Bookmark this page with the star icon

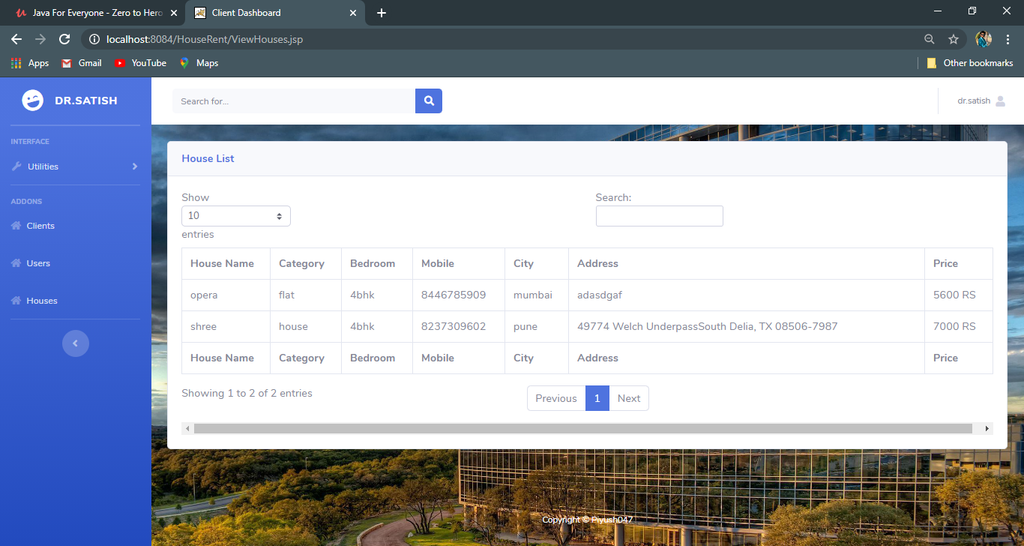click(x=953, y=39)
